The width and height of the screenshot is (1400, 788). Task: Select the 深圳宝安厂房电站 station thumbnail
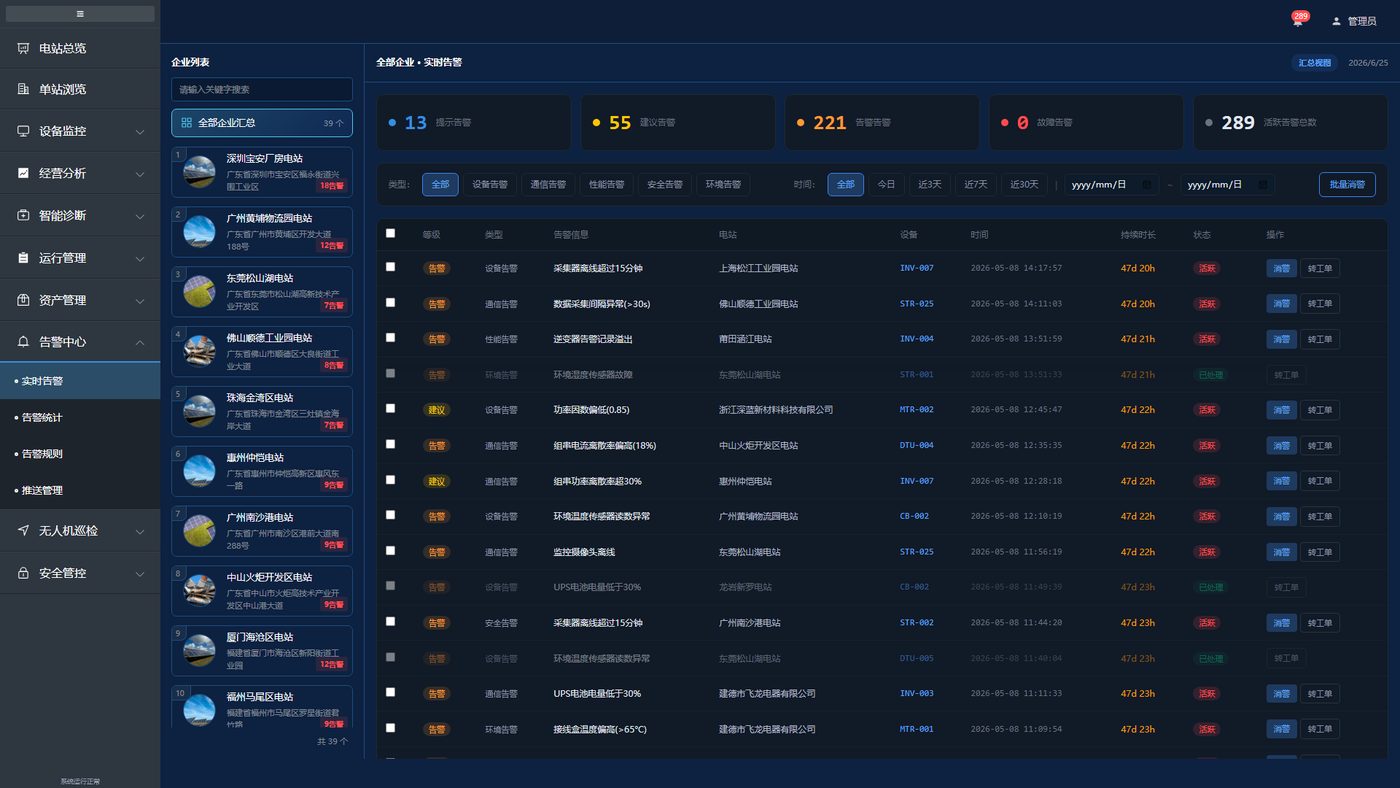click(199, 172)
